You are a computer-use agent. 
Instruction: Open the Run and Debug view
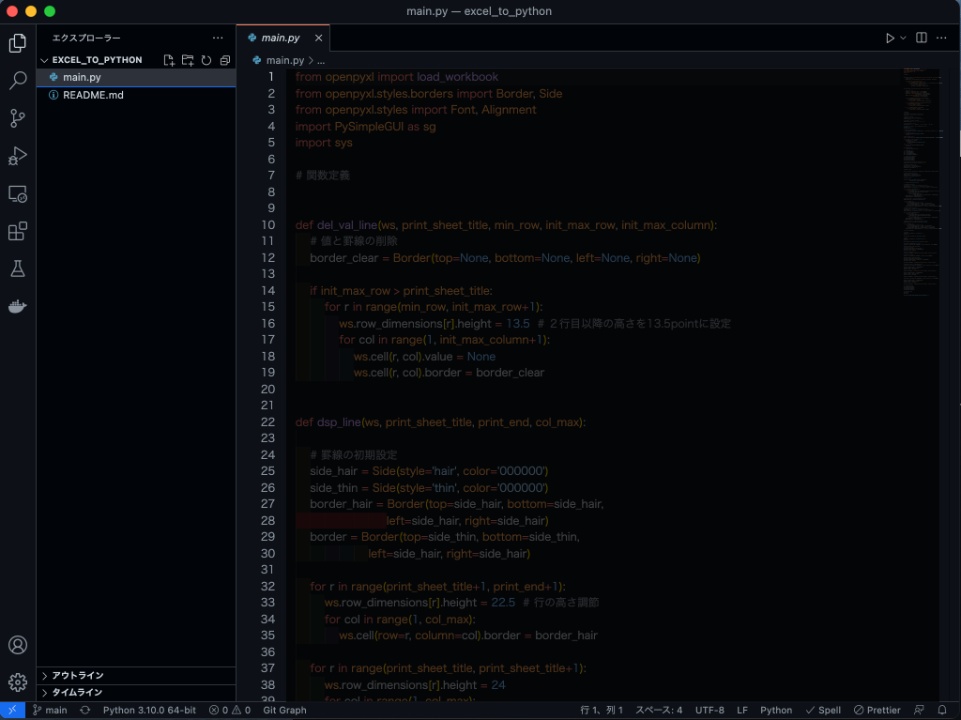pyautogui.click(x=17, y=156)
